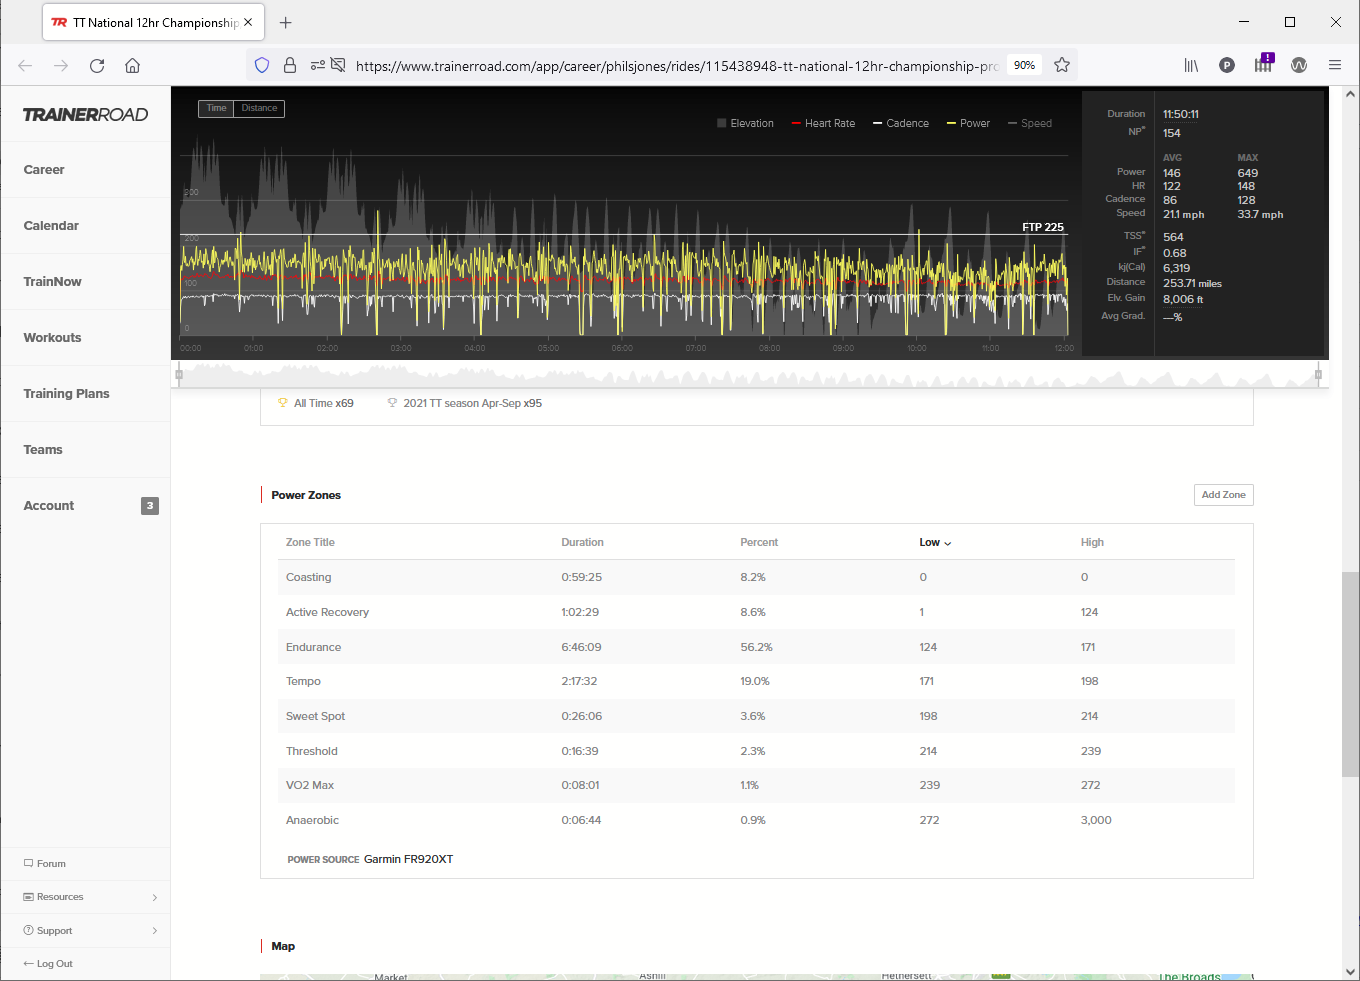Navigate to Training Plans
This screenshot has width=1360, height=981.
pos(66,394)
